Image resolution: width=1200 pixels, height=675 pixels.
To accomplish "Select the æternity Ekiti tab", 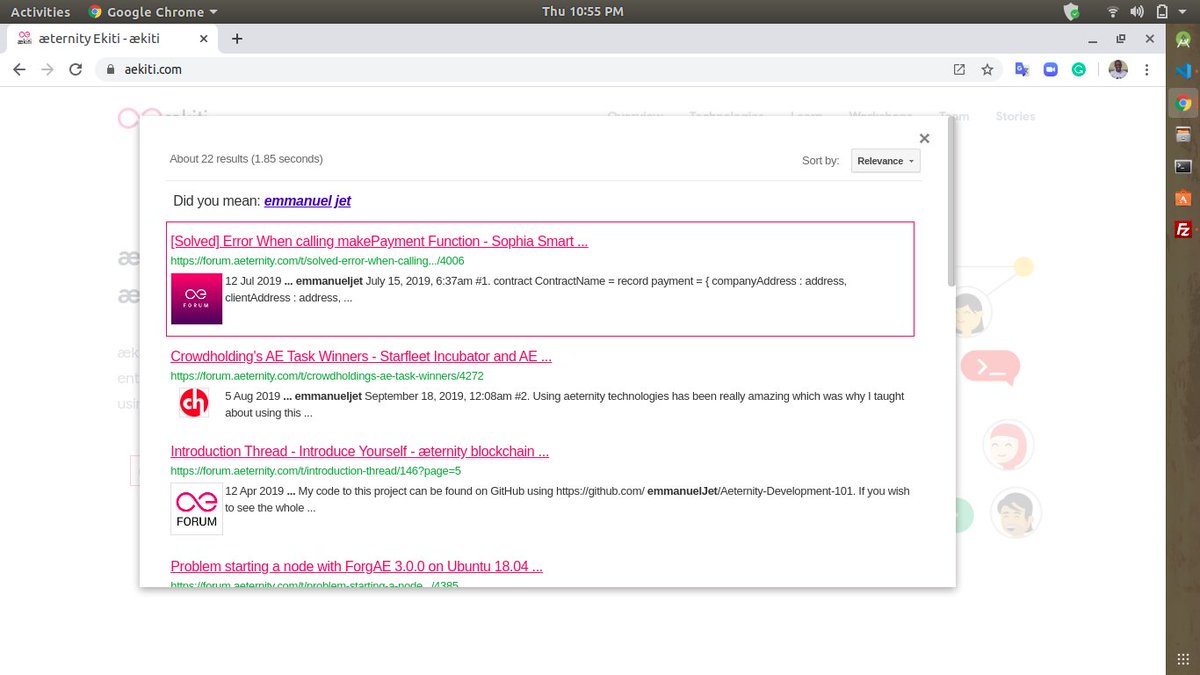I will click(x=110, y=39).
